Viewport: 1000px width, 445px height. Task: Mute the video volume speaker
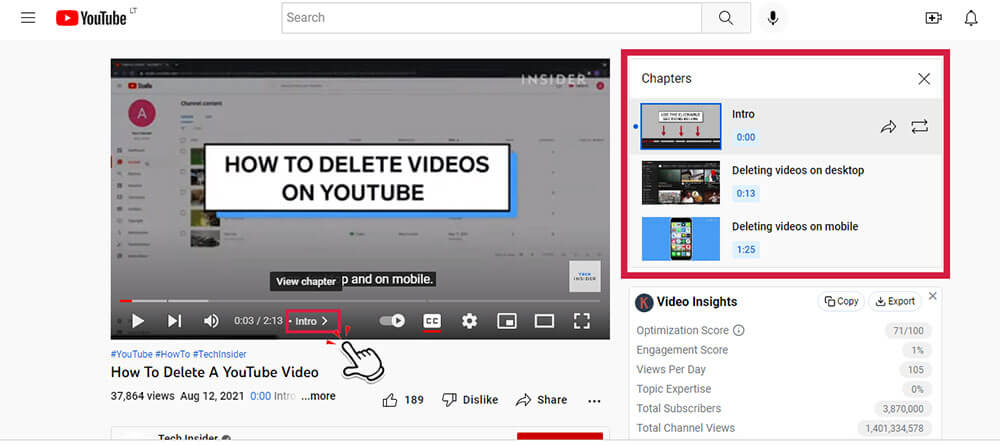[x=211, y=321]
